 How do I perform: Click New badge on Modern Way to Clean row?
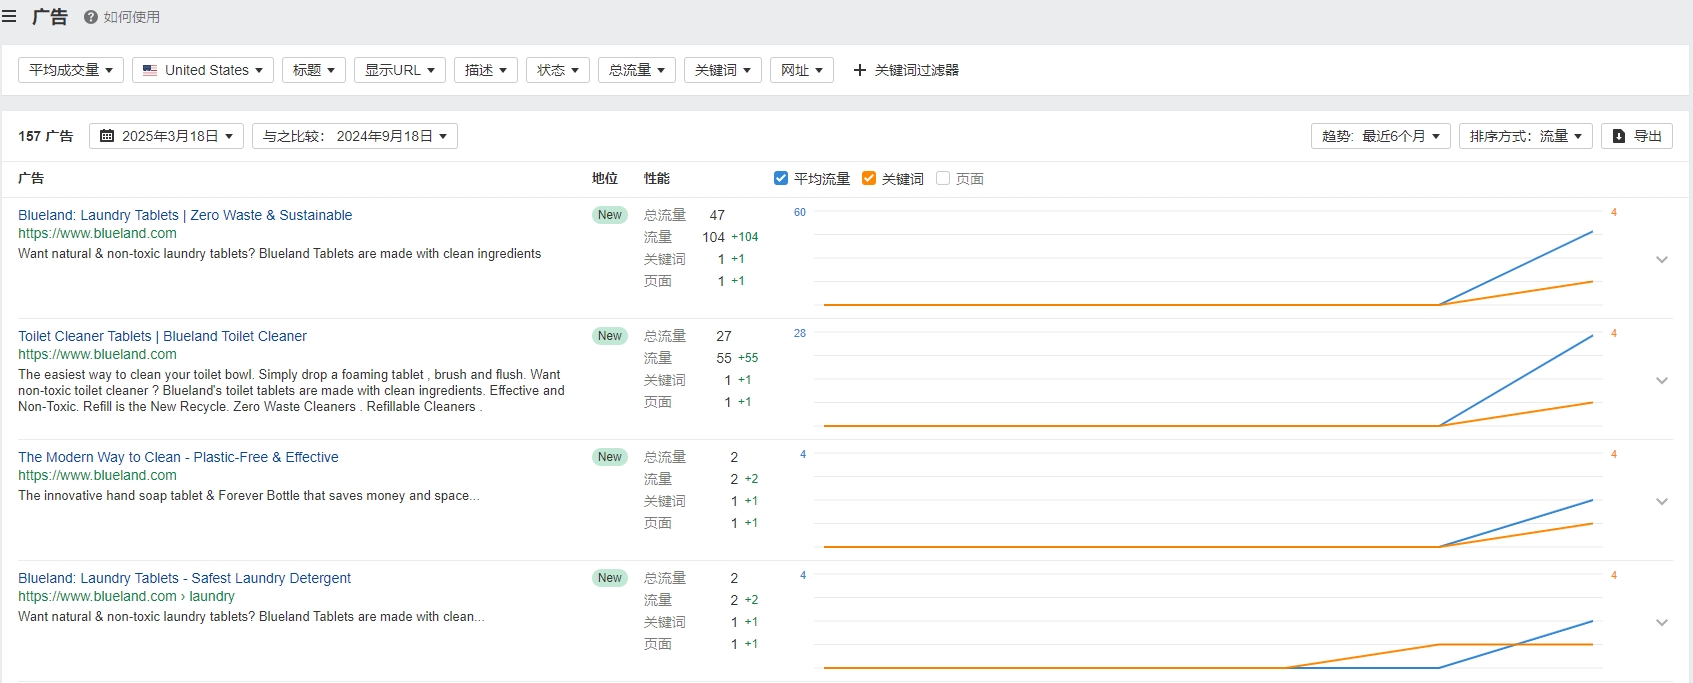(610, 457)
